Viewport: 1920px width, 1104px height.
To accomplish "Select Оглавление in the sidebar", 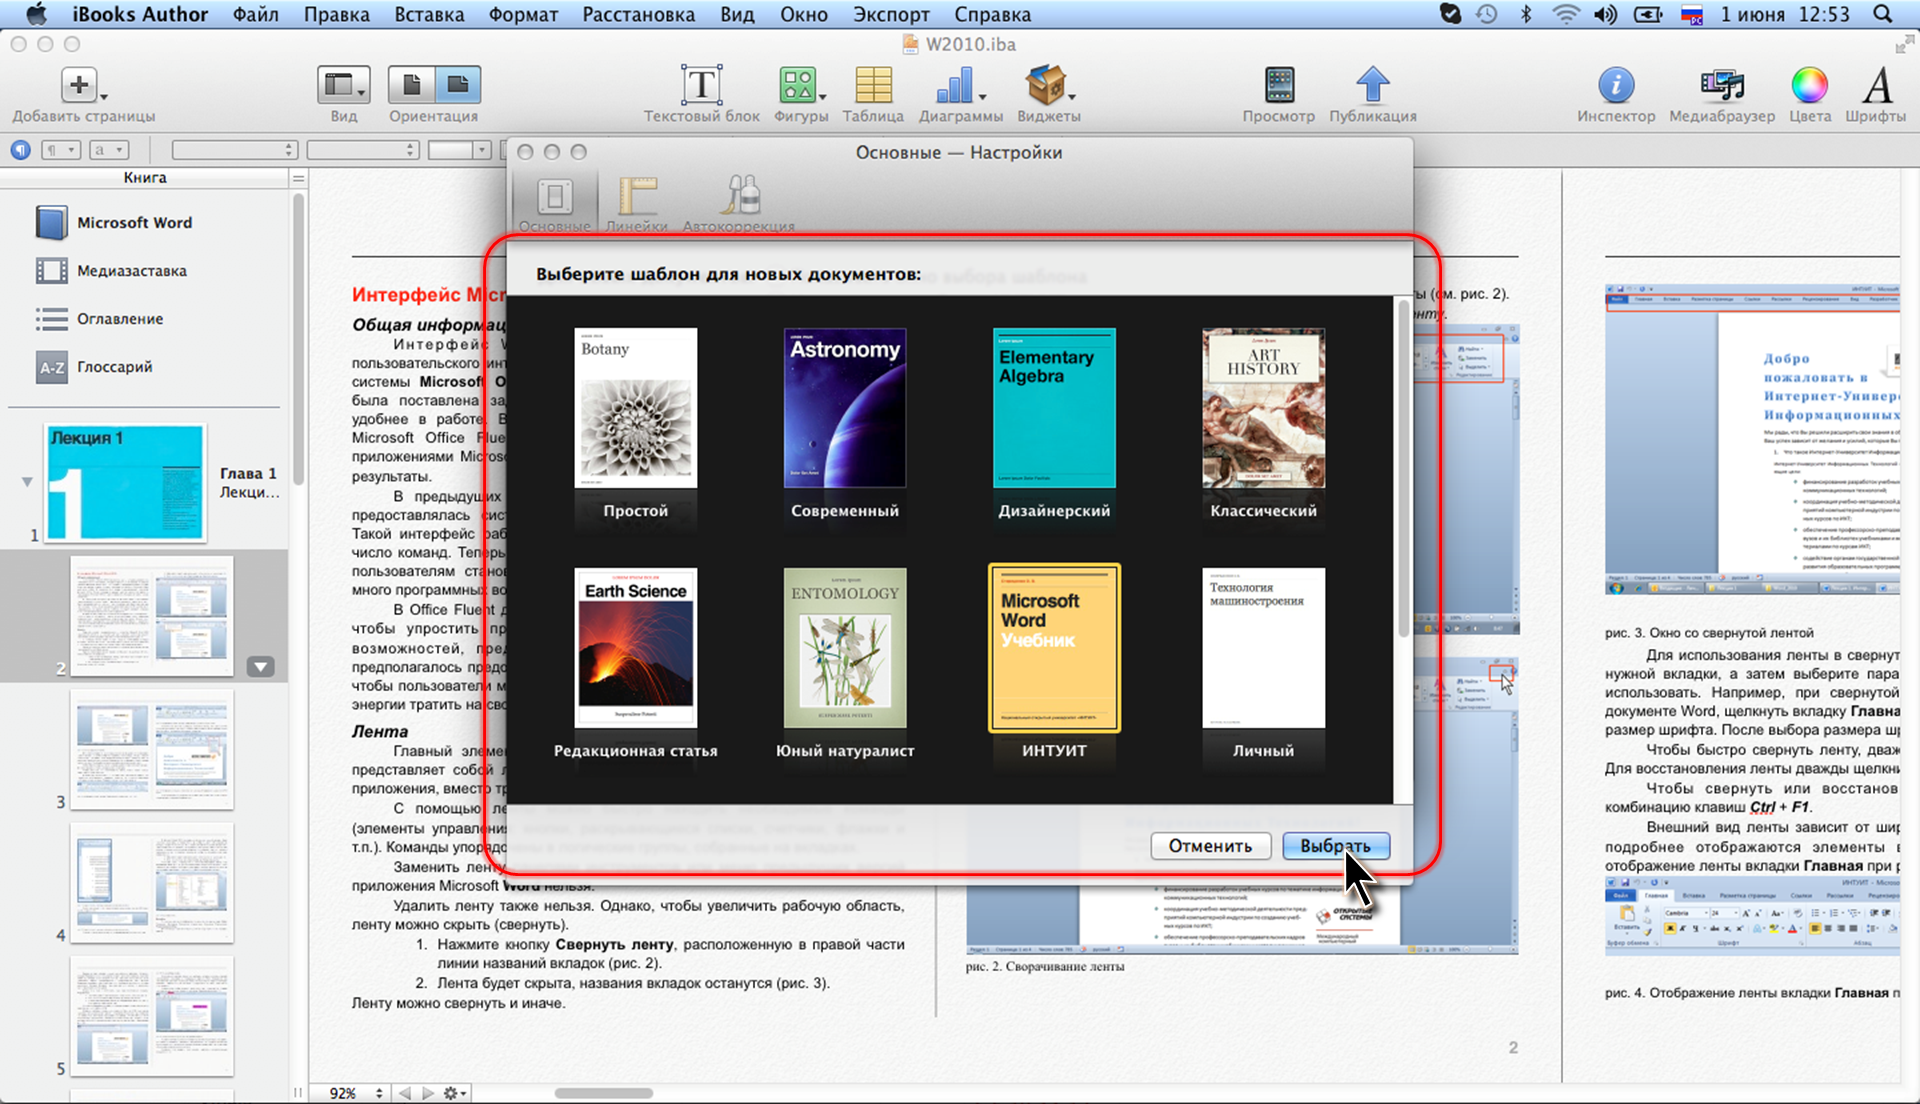I will click(x=120, y=318).
